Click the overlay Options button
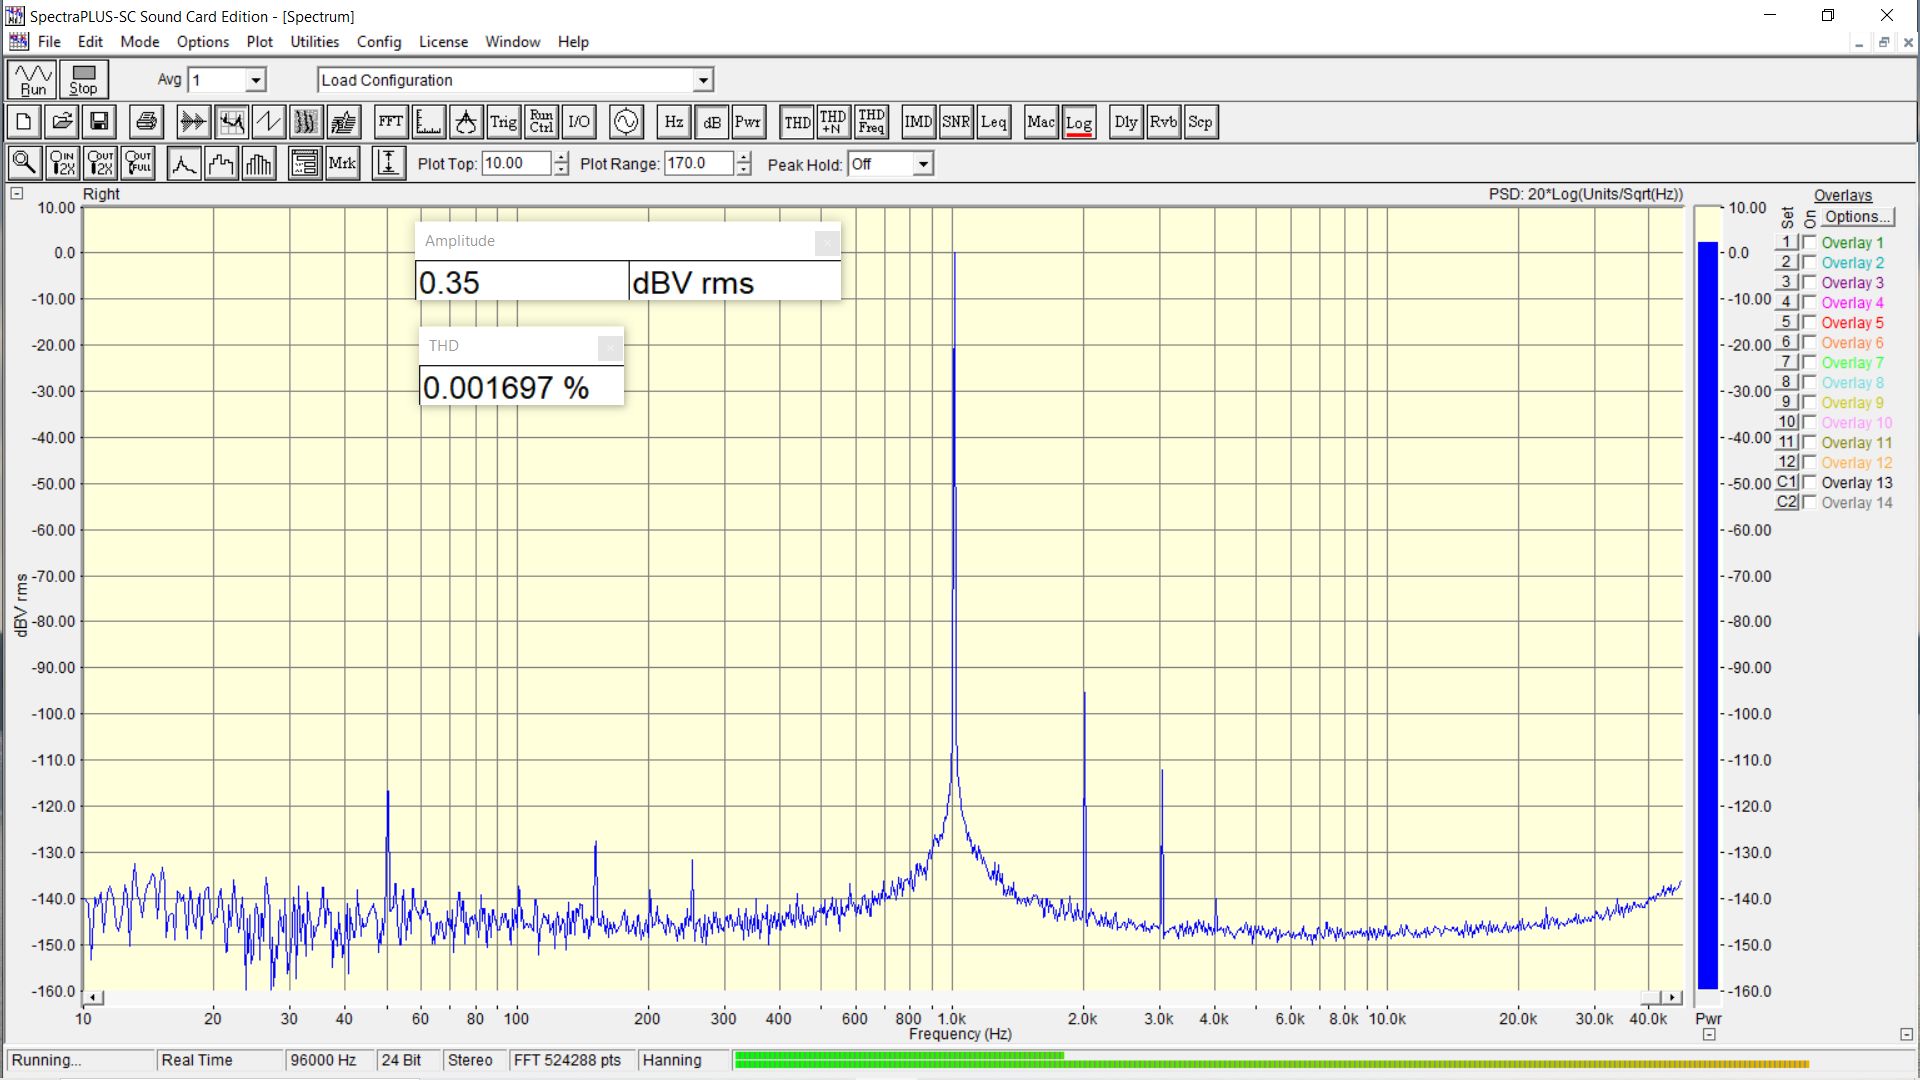Screen dimensions: 1920x1080 [x=1856, y=217]
